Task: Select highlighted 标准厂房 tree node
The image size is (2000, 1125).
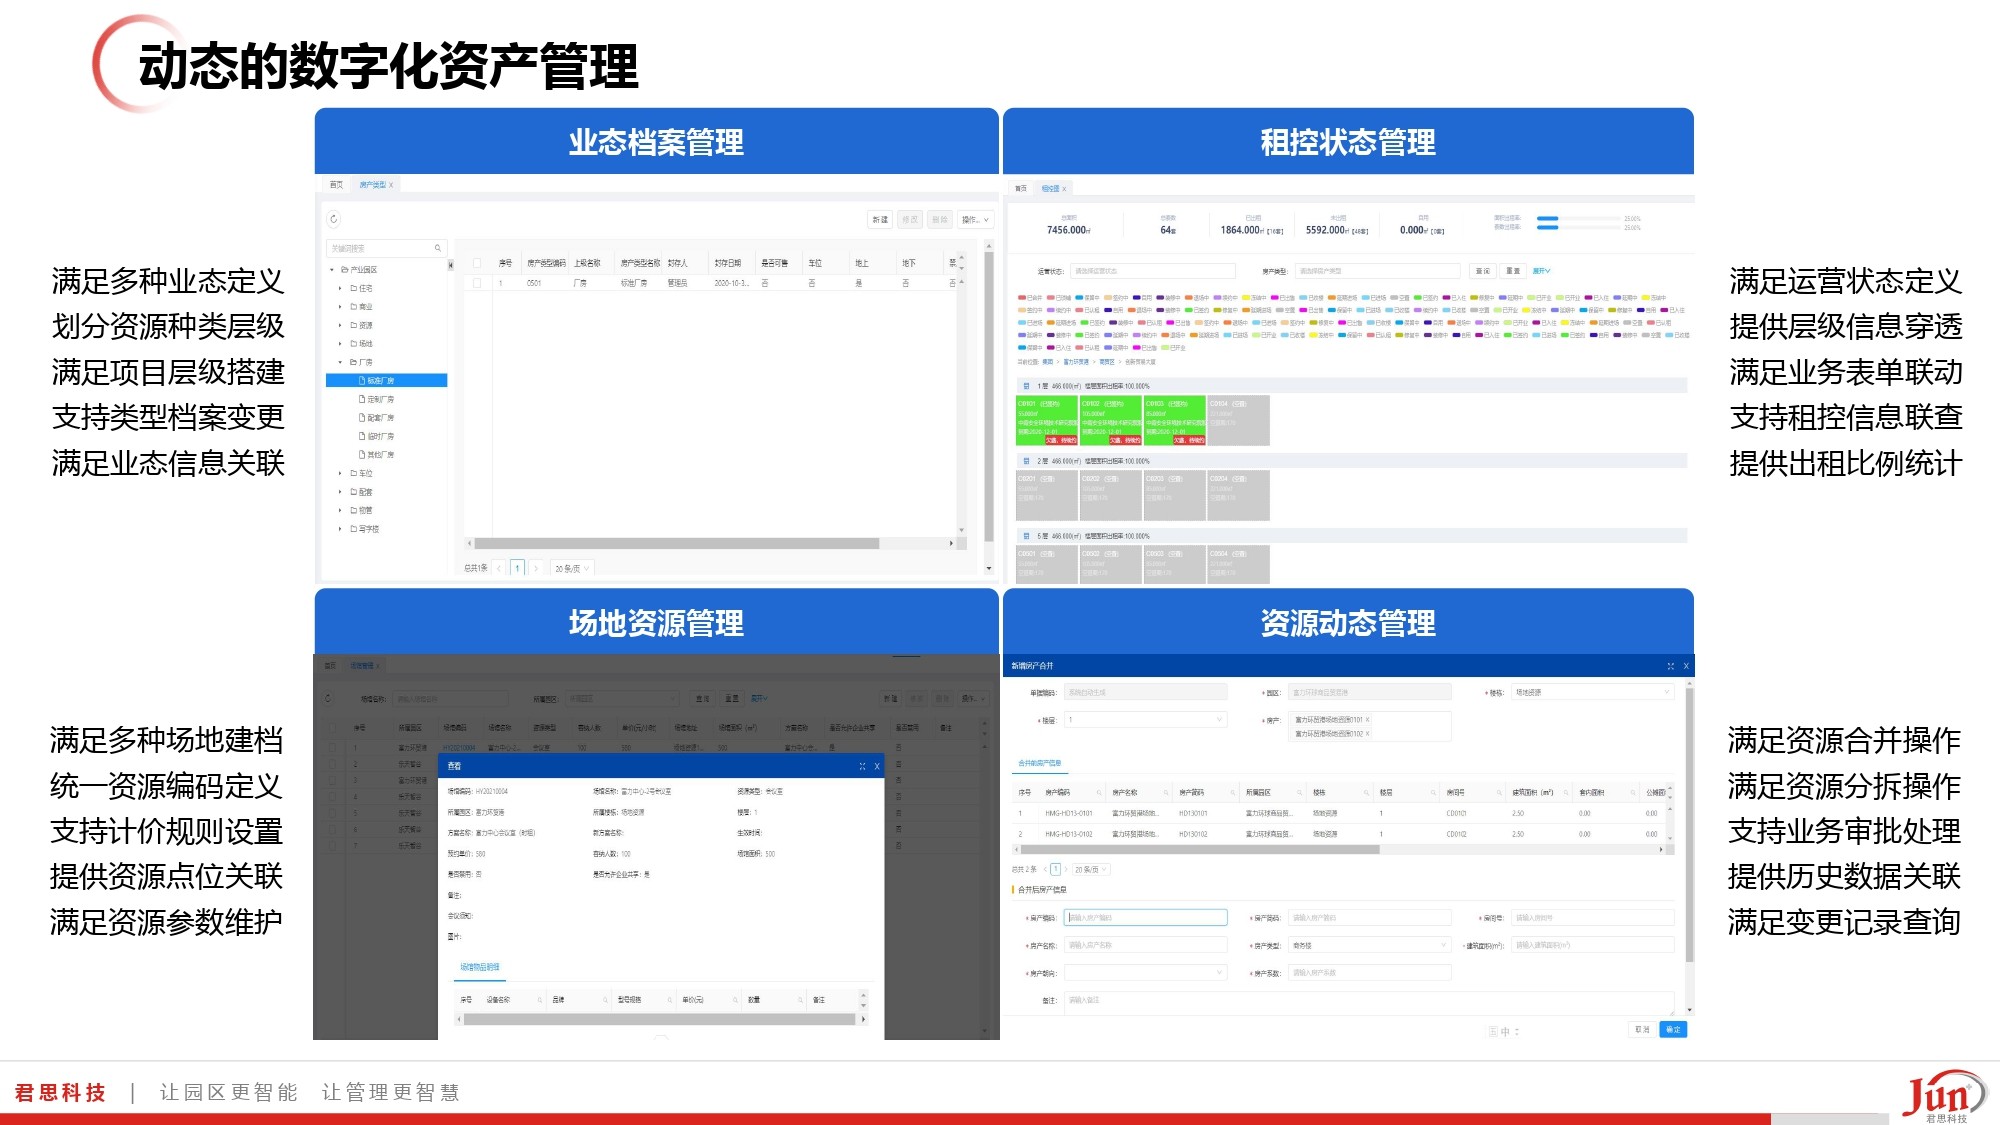Action: (386, 381)
